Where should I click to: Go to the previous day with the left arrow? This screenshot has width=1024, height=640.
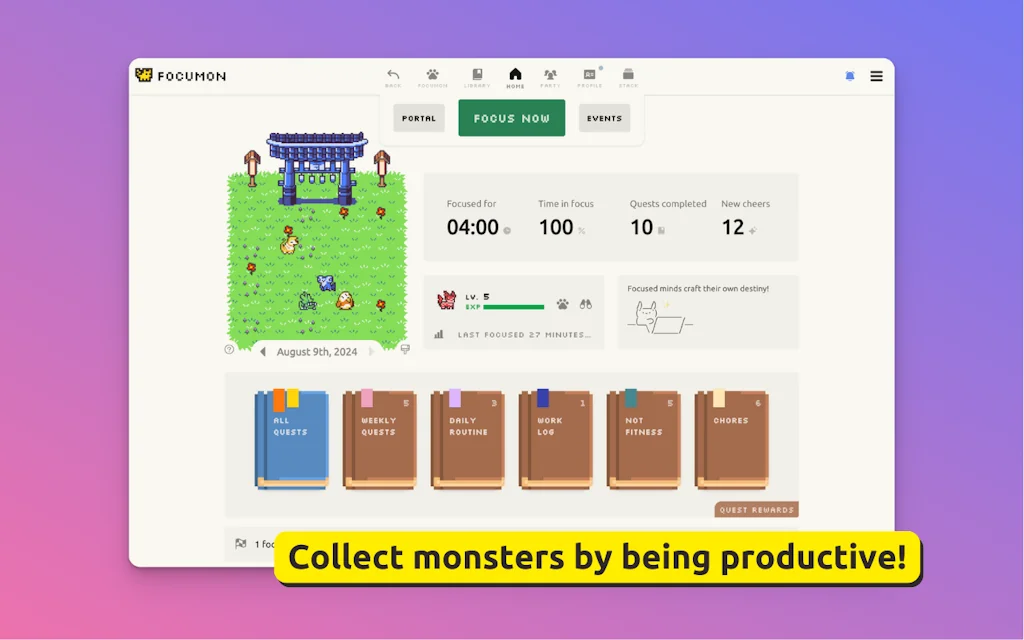[264, 351]
